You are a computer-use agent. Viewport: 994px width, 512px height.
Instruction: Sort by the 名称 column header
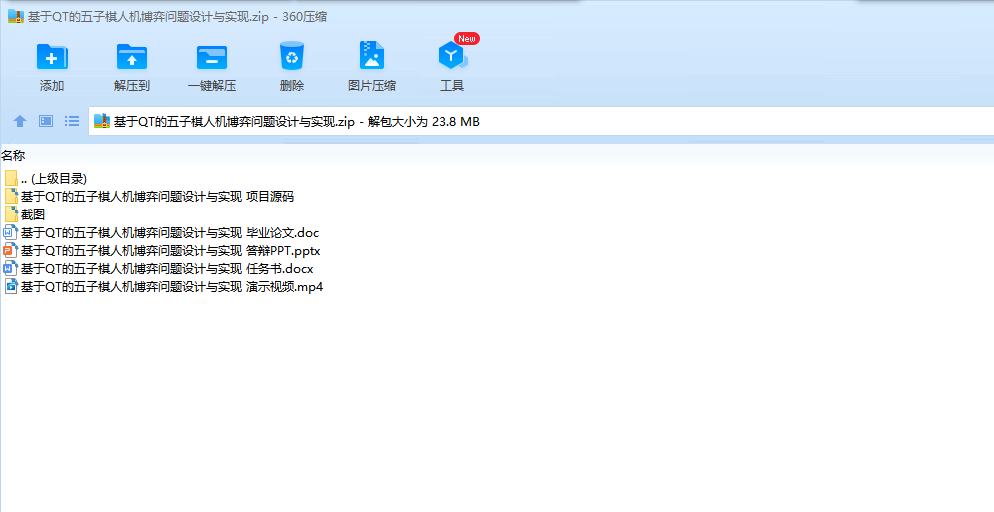pos(13,155)
